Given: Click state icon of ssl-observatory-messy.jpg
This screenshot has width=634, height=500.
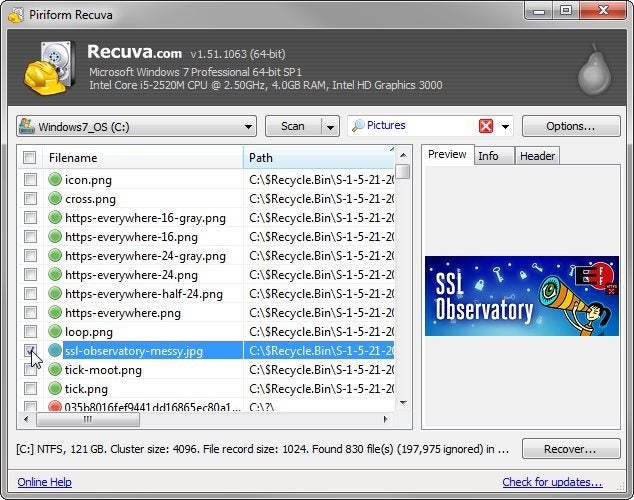Looking at the screenshot, I should (x=55, y=350).
